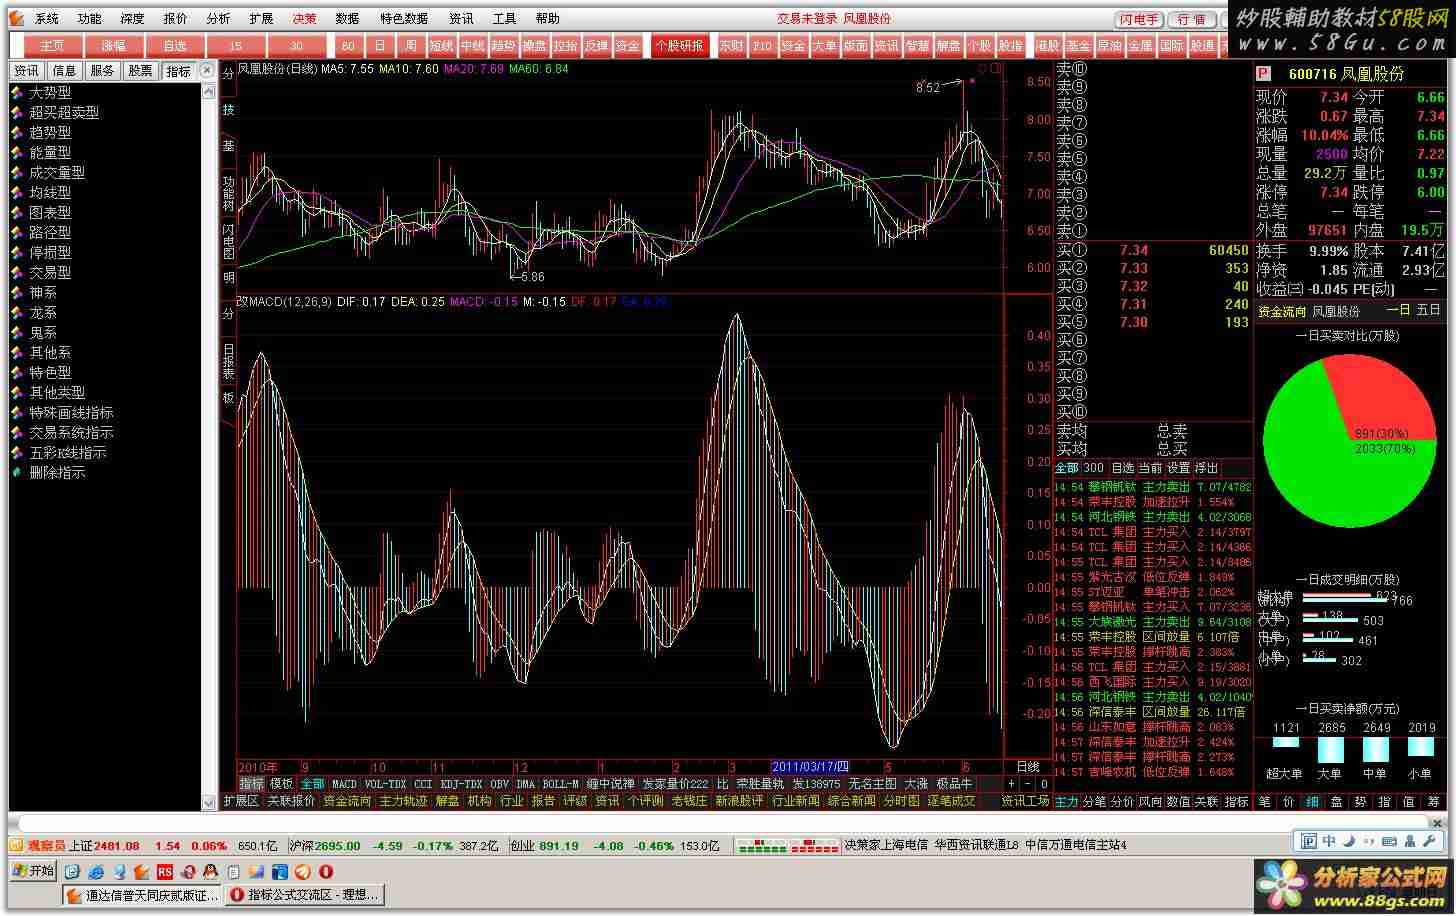Select the 自选 filter in alert list
Screen dimensions: 1456x916
[x=1123, y=468]
